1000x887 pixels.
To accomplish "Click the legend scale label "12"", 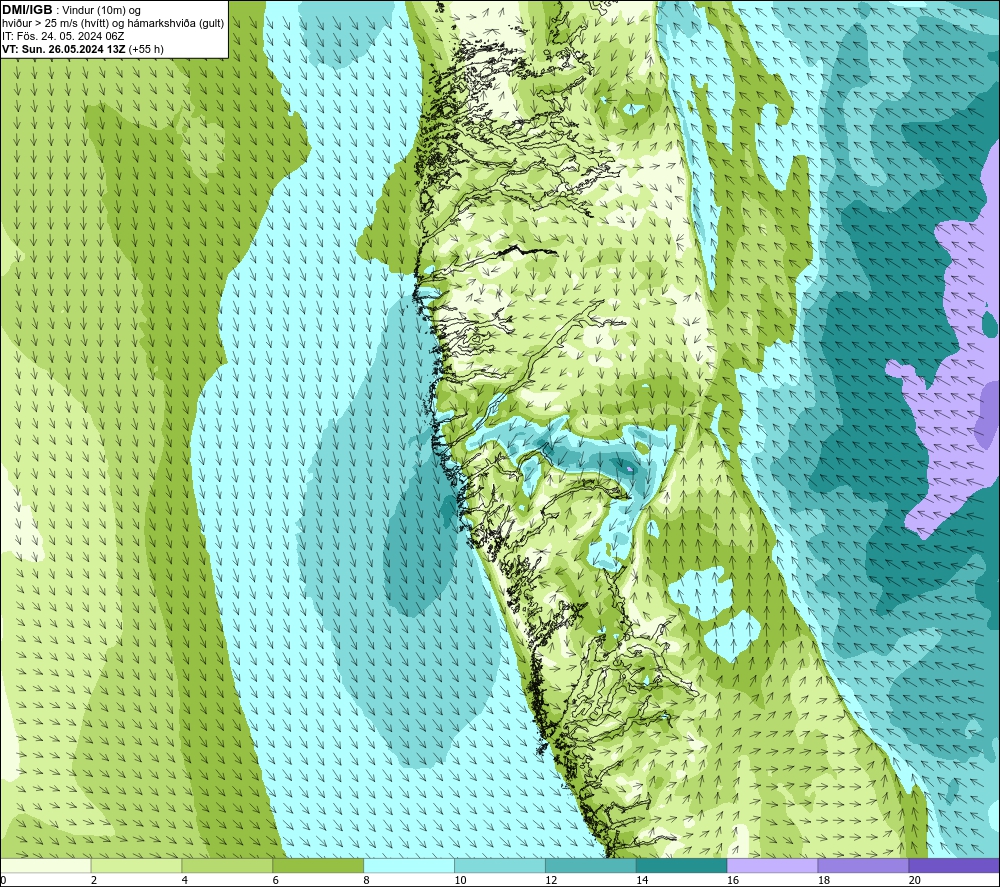I will click(x=551, y=881).
